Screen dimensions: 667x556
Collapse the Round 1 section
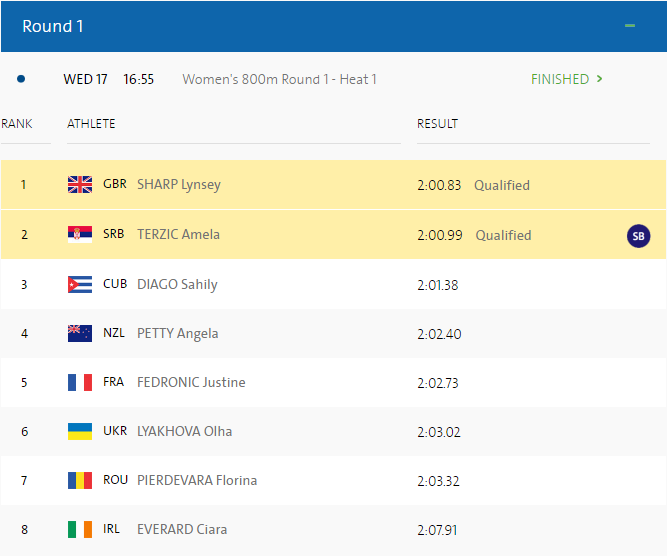click(630, 26)
